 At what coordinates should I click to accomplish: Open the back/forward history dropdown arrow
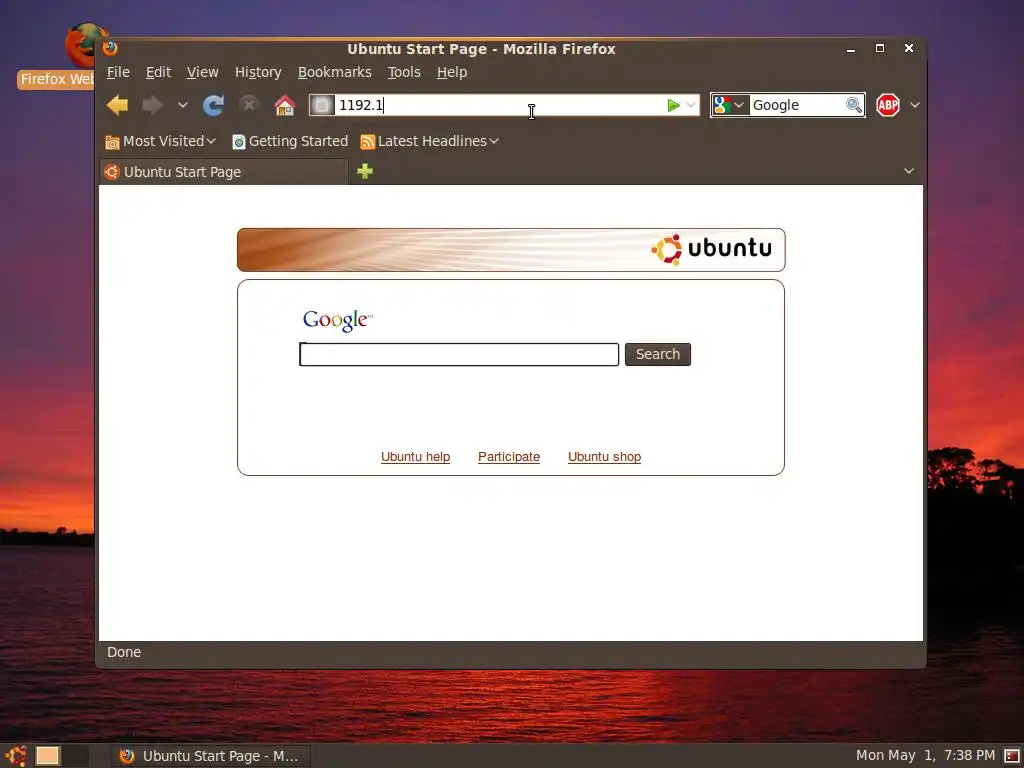coord(183,105)
